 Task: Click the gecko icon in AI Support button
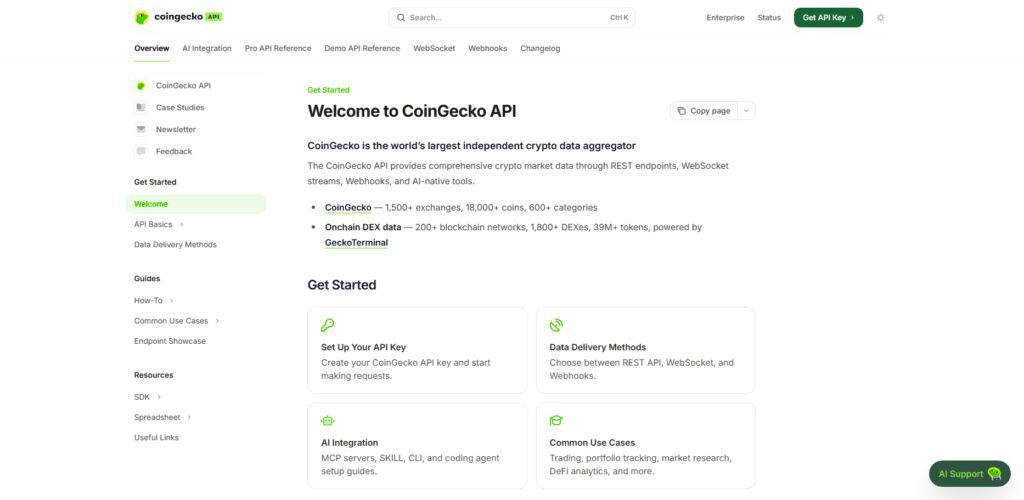coord(994,474)
